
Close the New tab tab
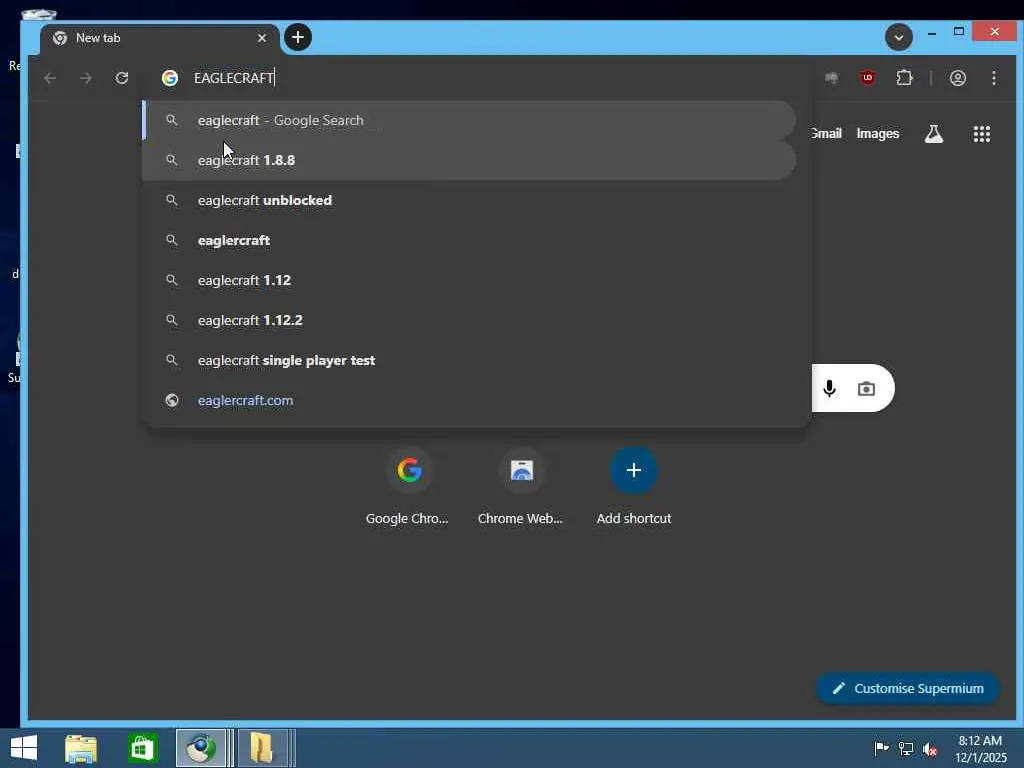(261, 38)
